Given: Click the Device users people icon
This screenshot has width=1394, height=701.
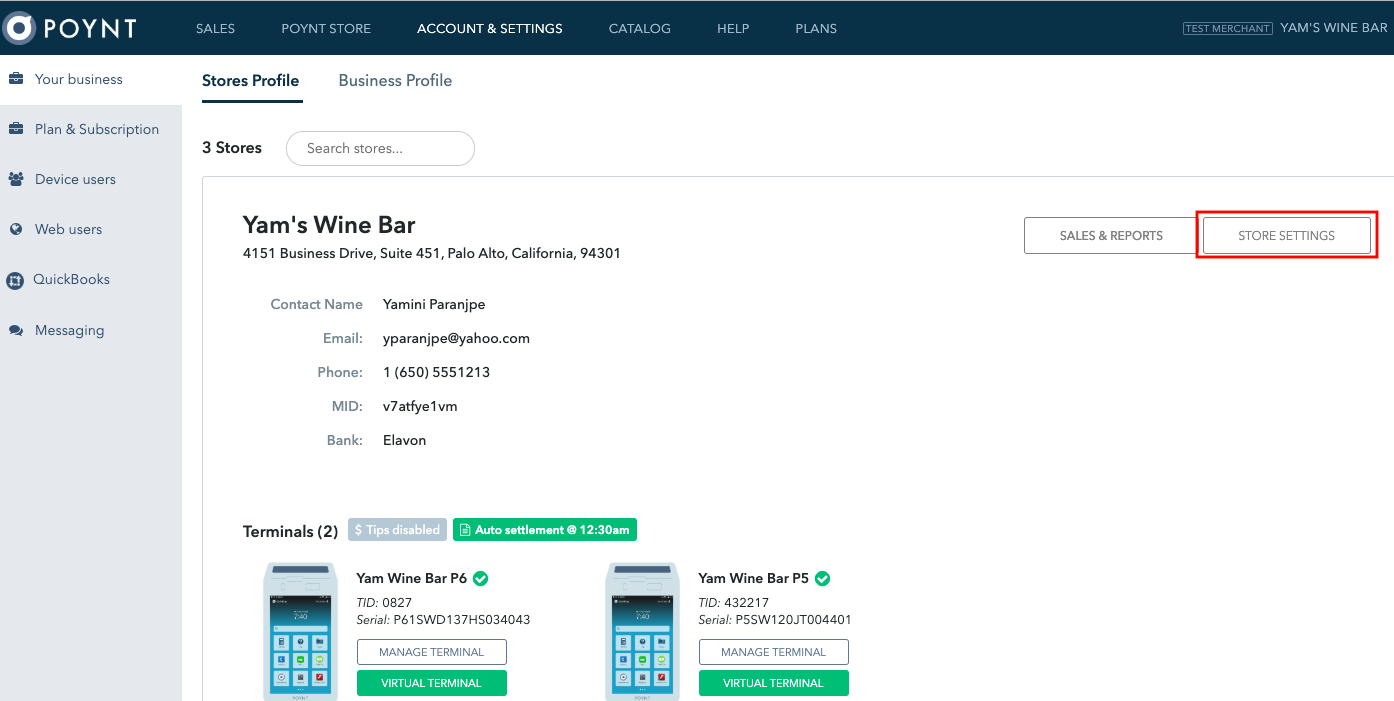Looking at the screenshot, I should tap(16, 180).
